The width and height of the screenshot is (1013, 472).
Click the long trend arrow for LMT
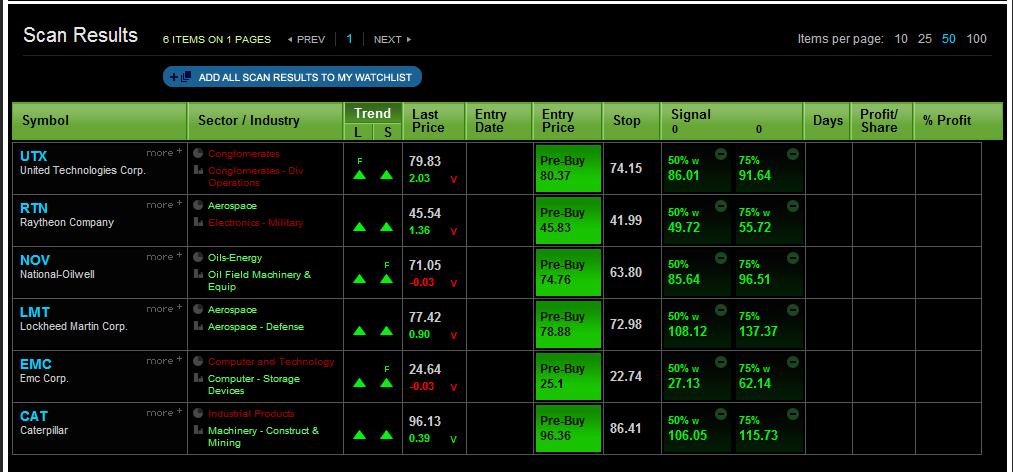tap(360, 331)
